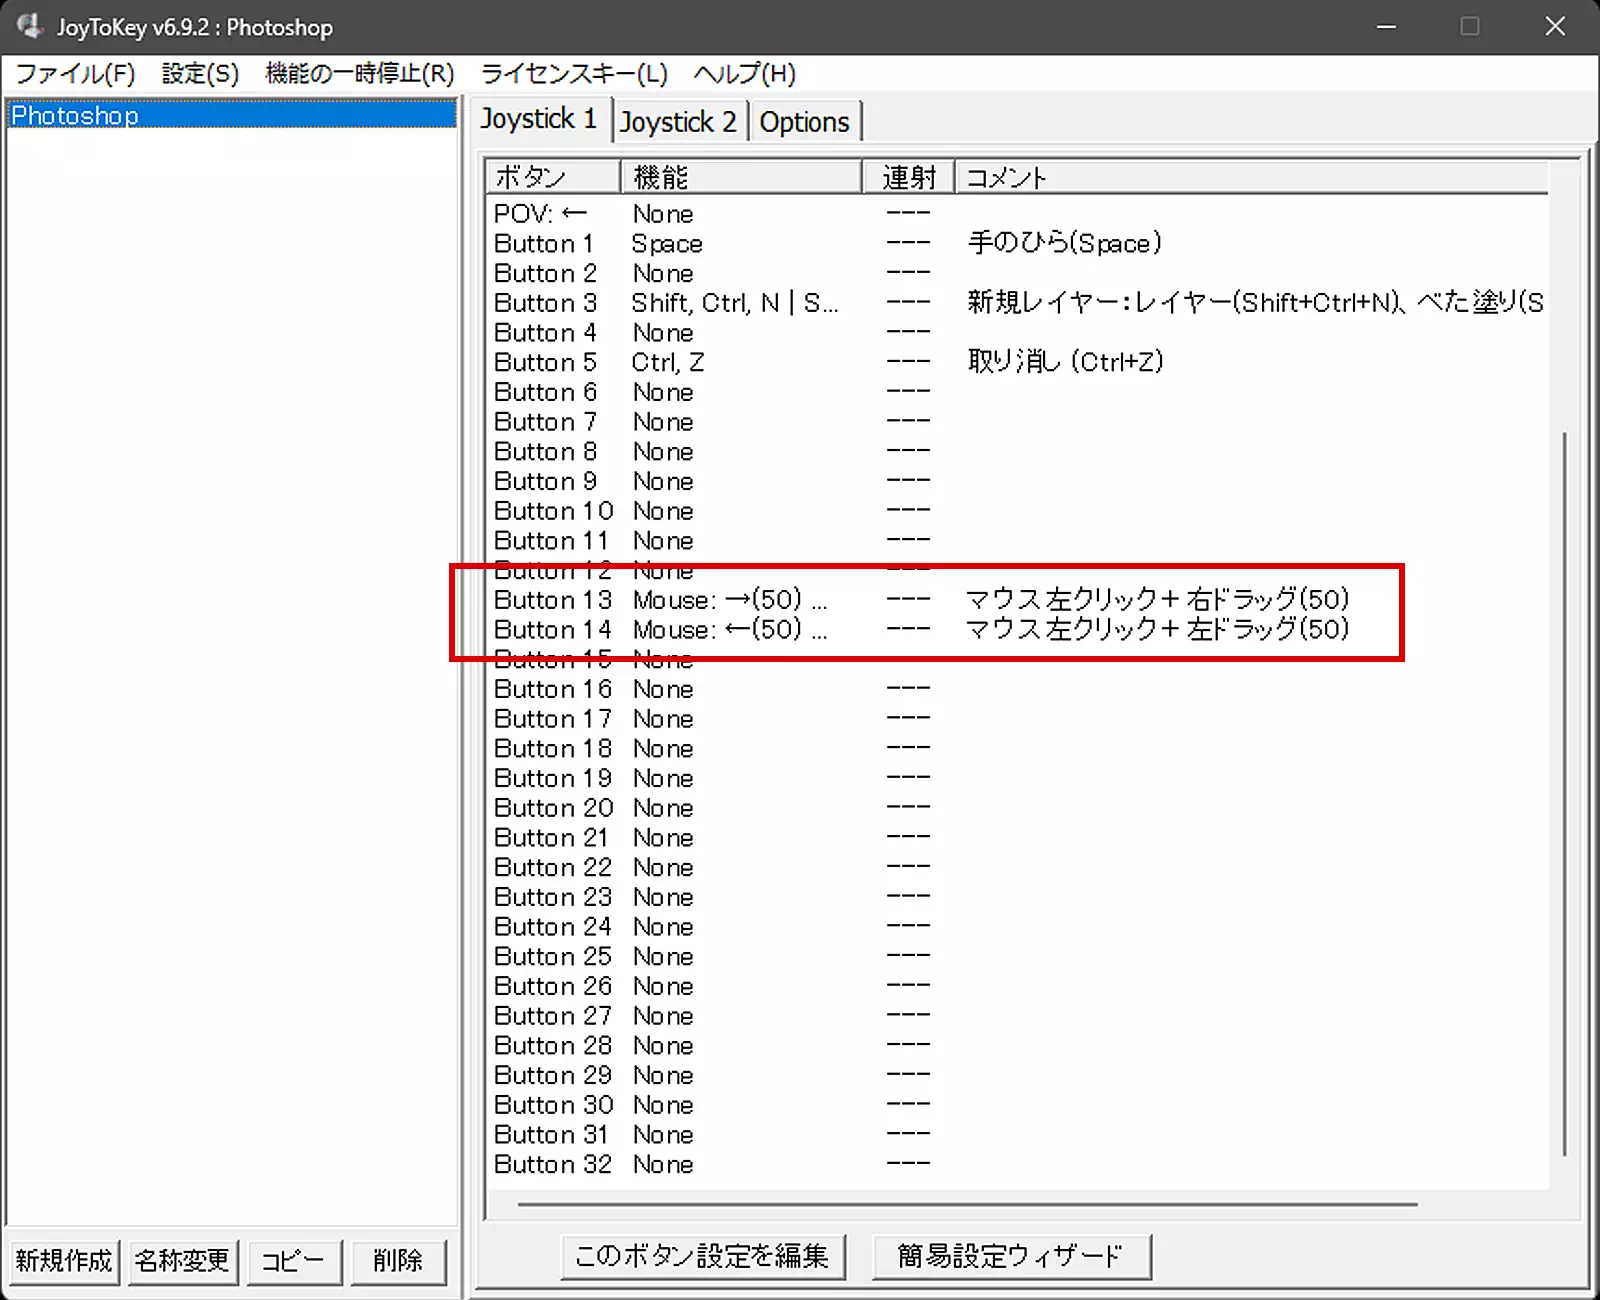Select the Button 9 row
This screenshot has width=1600, height=1300.
1017,482
